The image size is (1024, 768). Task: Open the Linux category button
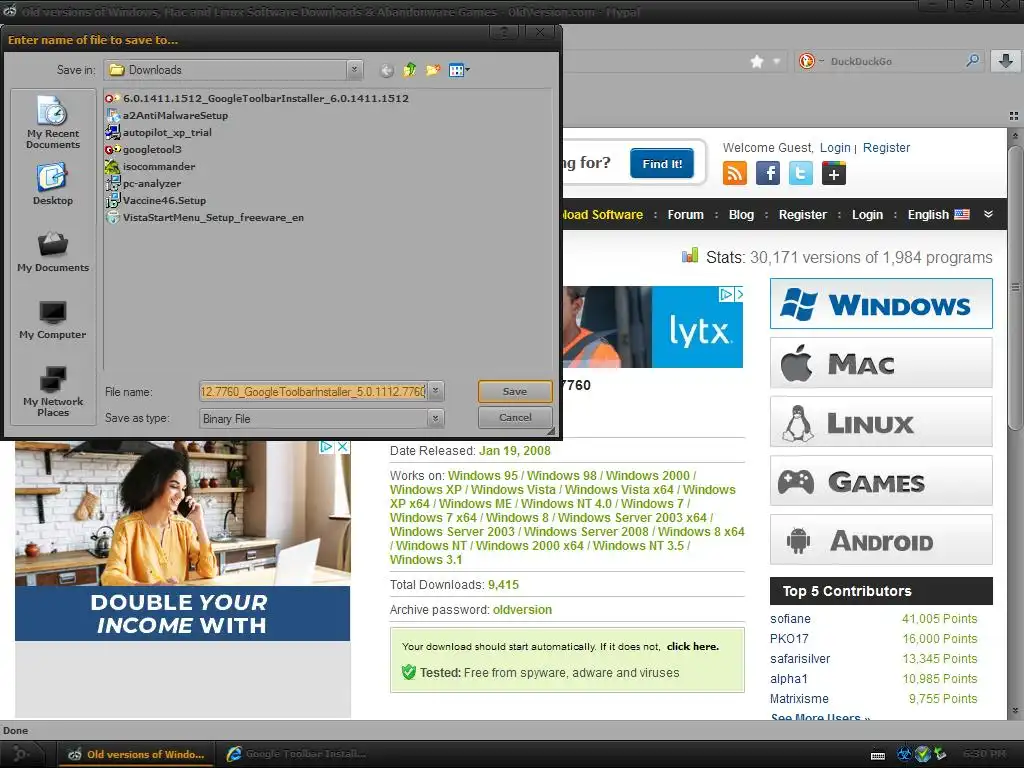(881, 422)
